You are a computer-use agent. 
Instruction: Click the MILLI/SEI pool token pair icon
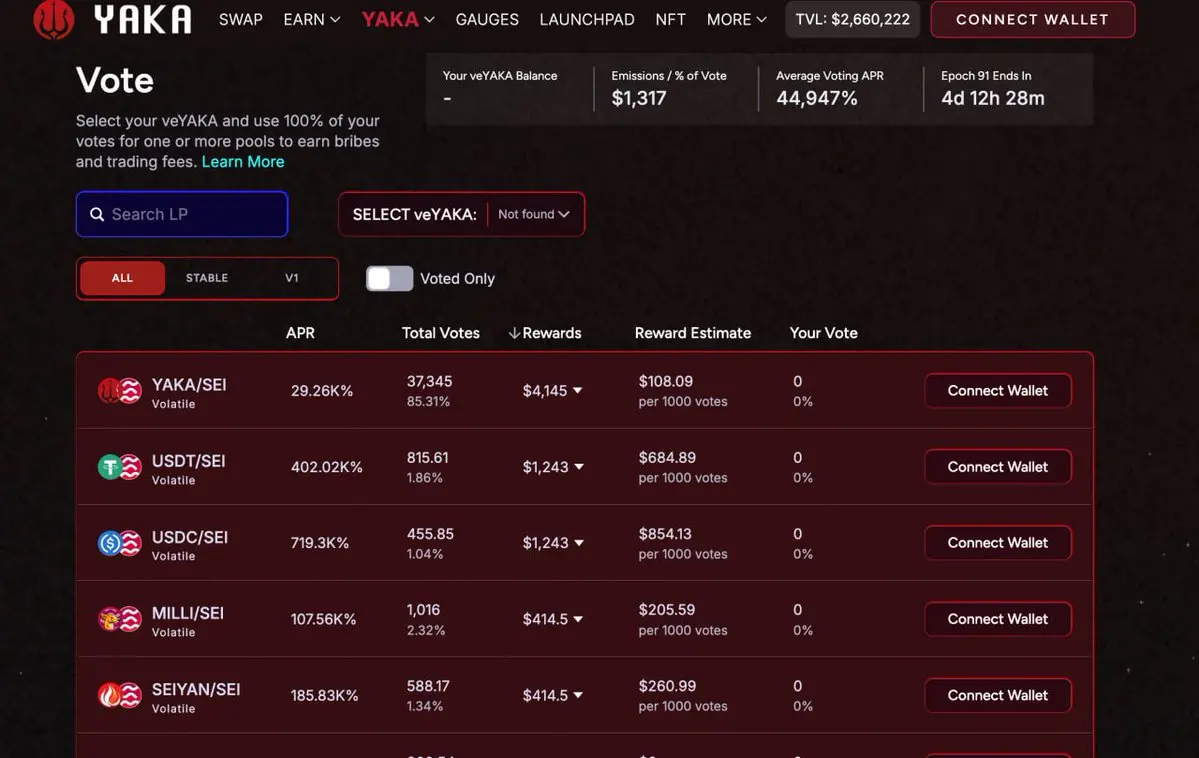click(x=119, y=619)
